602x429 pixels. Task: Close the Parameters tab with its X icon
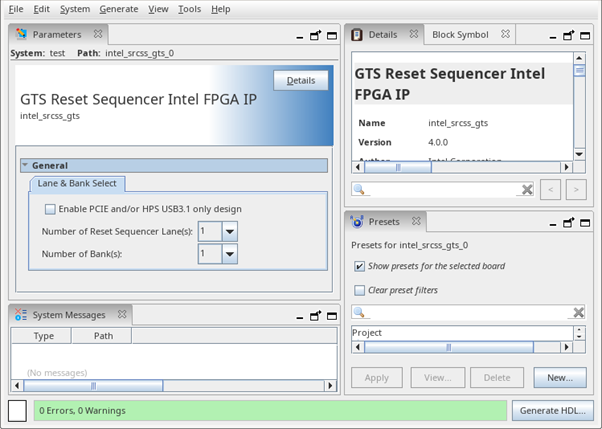tap(98, 34)
